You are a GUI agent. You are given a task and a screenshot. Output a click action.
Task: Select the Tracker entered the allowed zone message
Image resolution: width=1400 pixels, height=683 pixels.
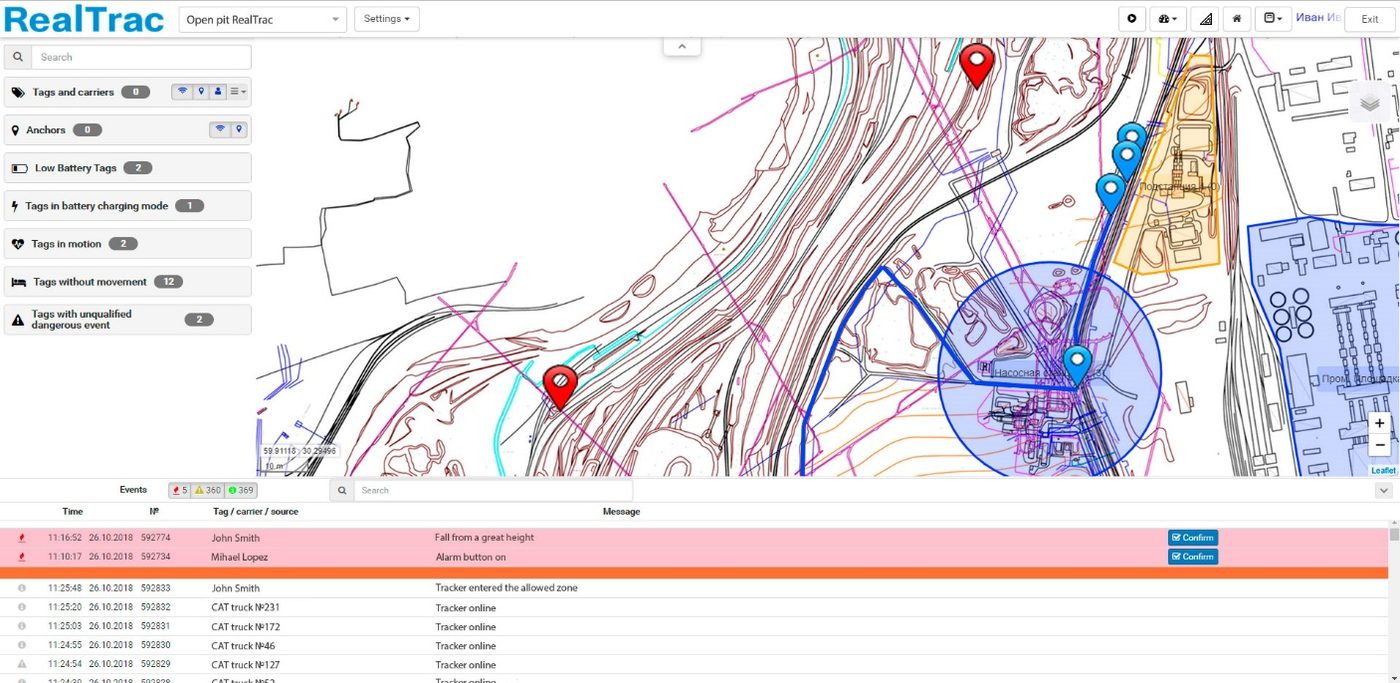(506, 588)
